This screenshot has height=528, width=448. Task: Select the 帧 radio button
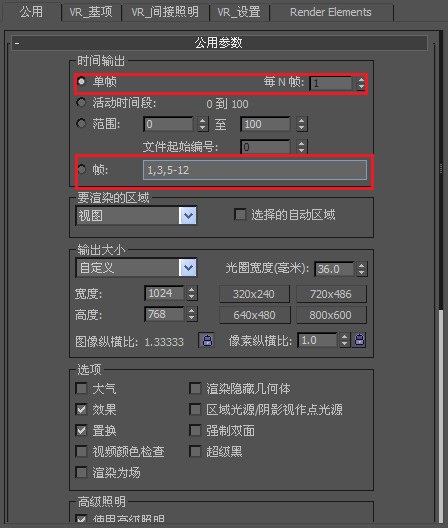click(81, 169)
